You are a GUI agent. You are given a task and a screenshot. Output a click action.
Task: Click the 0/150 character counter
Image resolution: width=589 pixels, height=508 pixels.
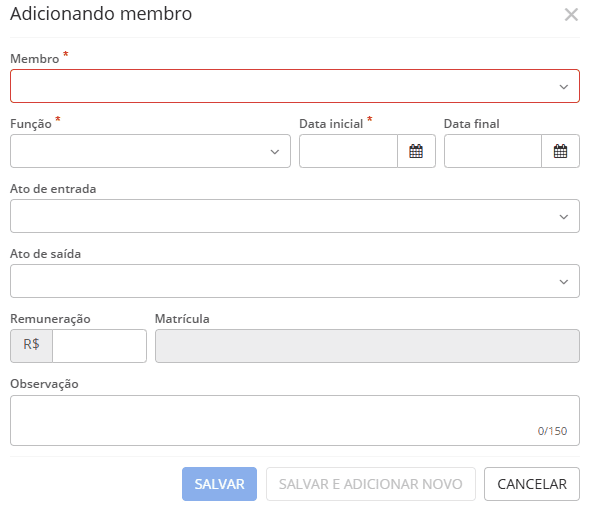point(552,431)
